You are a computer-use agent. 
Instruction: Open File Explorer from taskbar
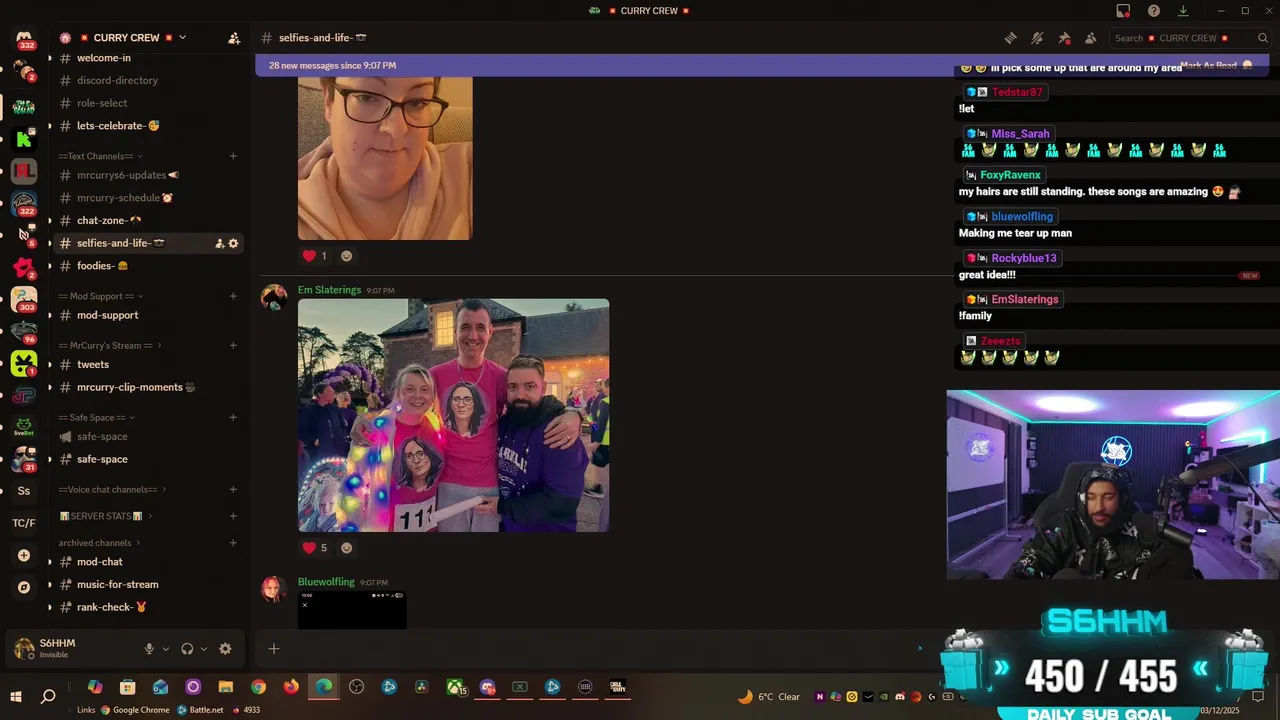[226, 687]
